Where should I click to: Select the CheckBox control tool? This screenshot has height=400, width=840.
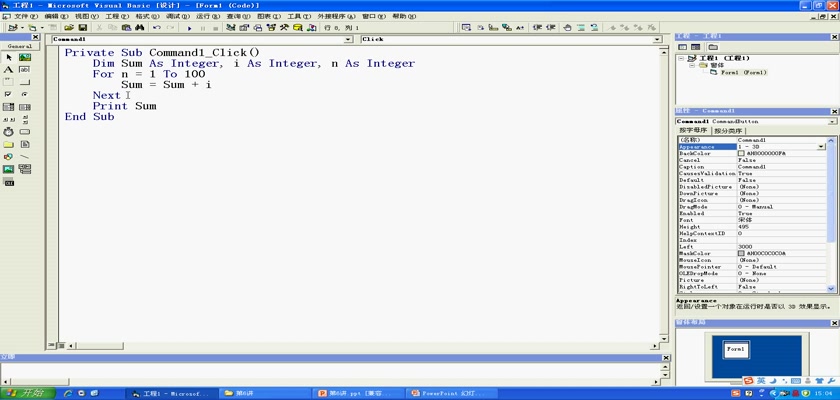9,94
